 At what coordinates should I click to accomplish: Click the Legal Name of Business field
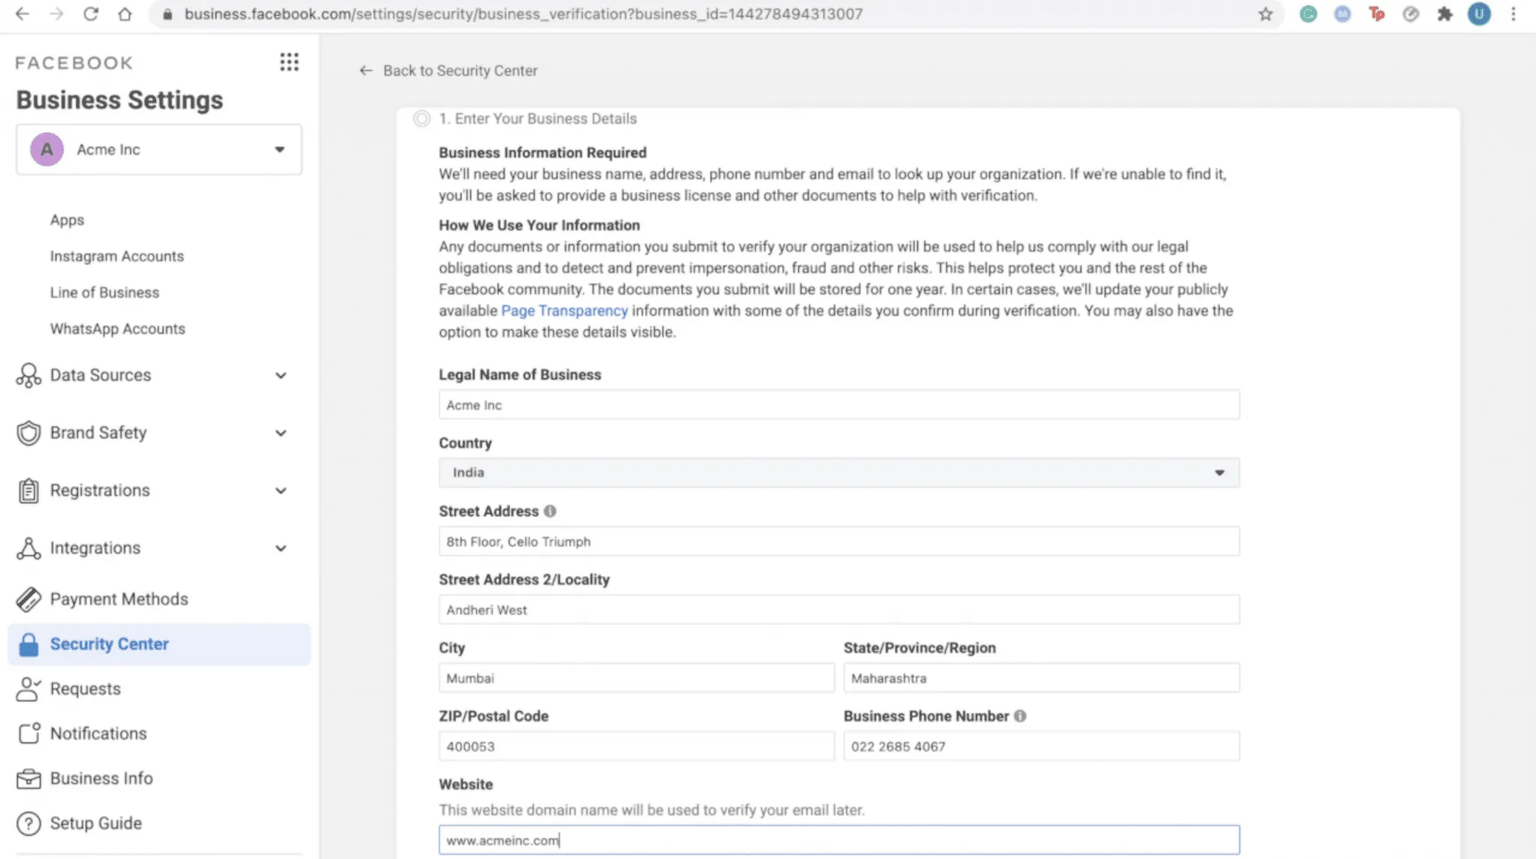[839, 405]
